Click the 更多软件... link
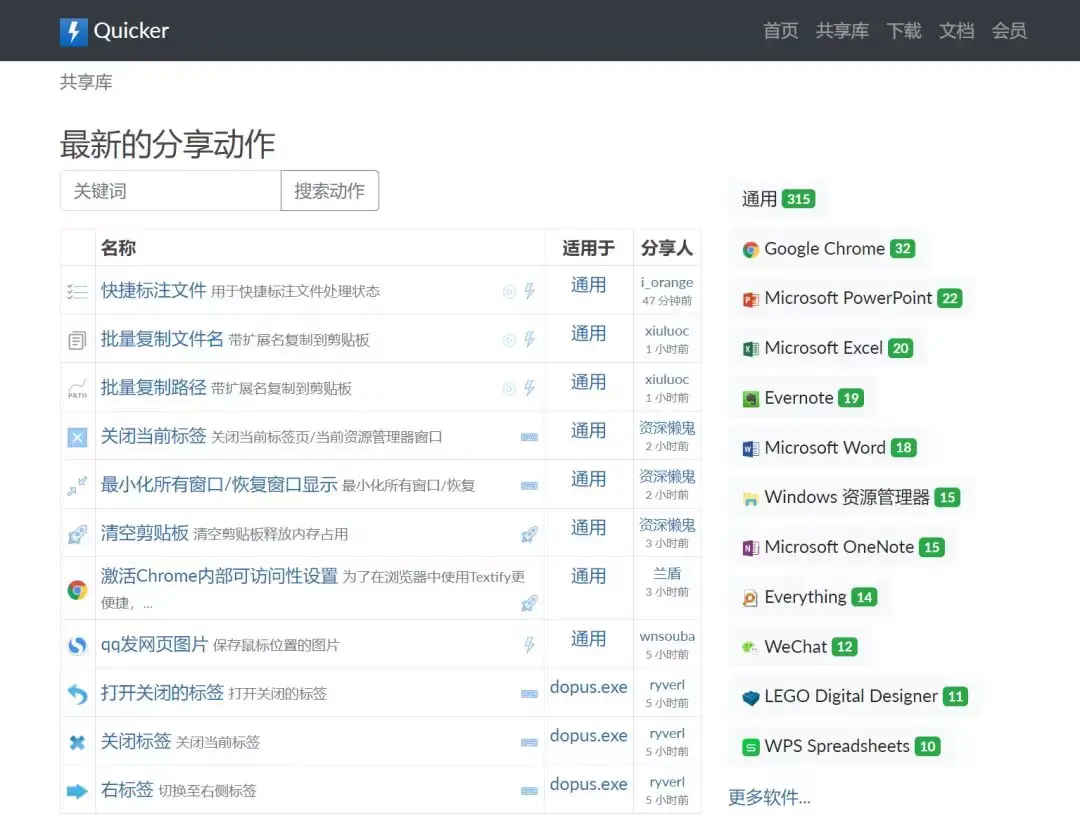 tap(769, 798)
